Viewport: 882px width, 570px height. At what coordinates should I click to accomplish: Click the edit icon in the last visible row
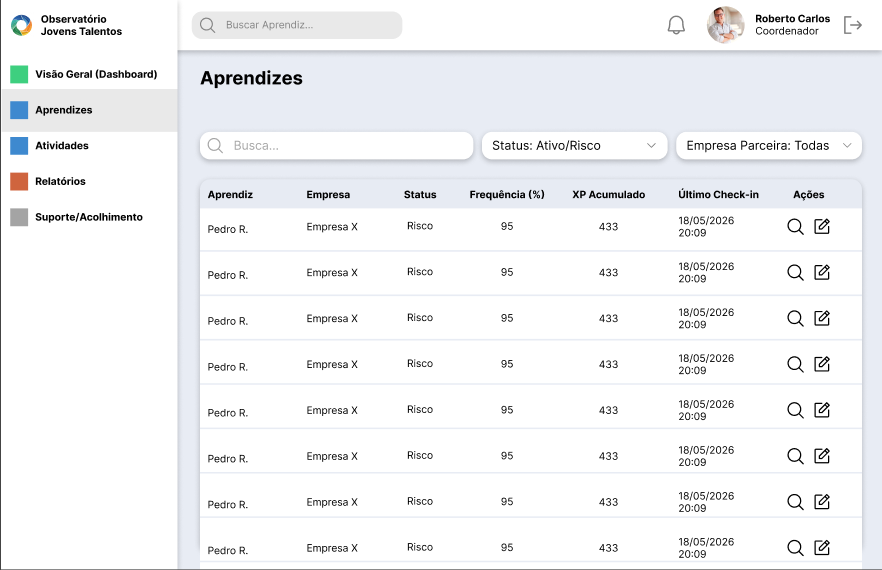(822, 547)
